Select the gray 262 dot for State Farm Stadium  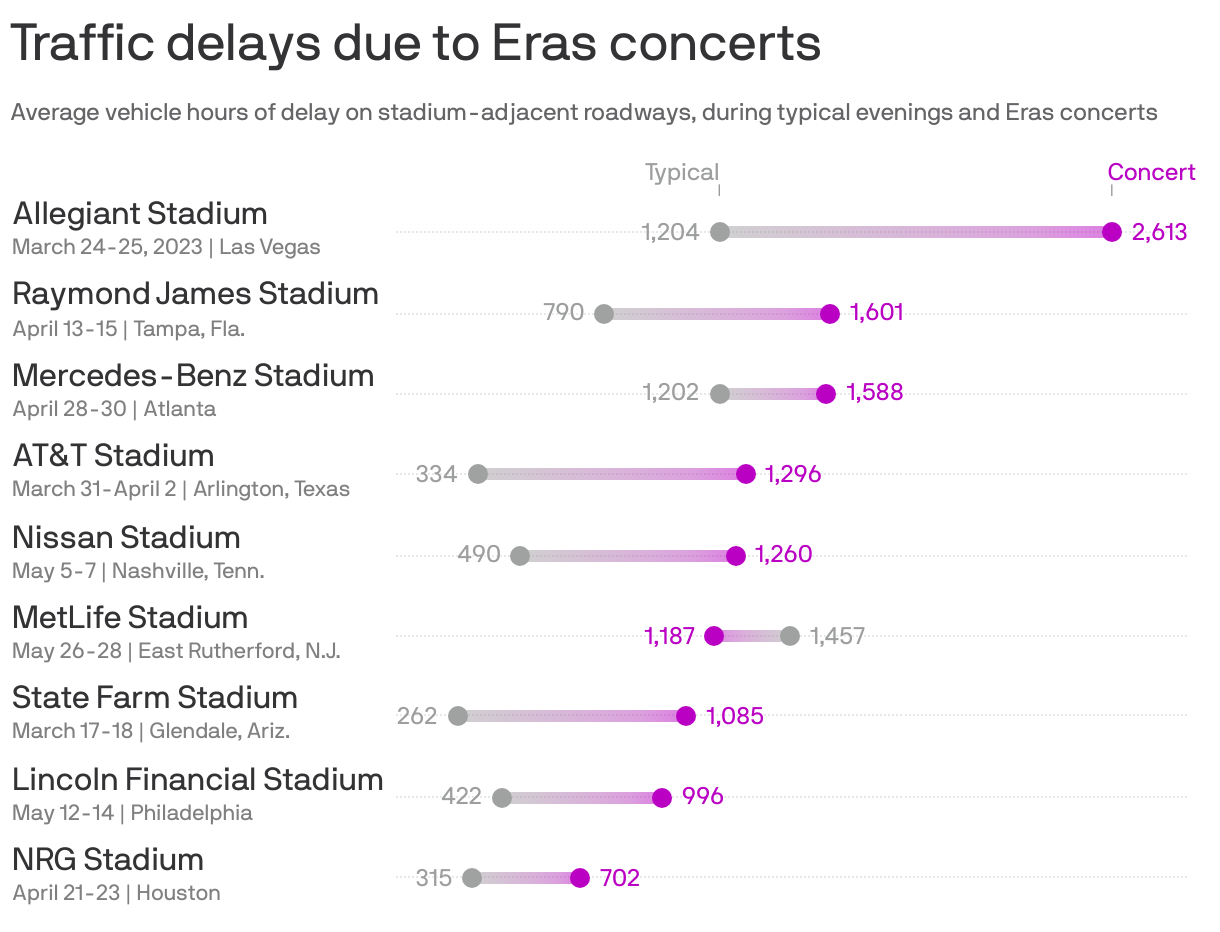pyautogui.click(x=458, y=716)
